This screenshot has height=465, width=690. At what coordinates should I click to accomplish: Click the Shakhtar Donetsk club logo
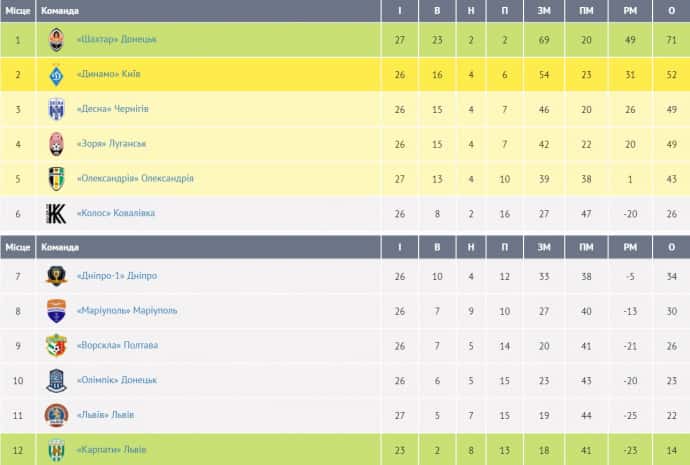(57, 39)
